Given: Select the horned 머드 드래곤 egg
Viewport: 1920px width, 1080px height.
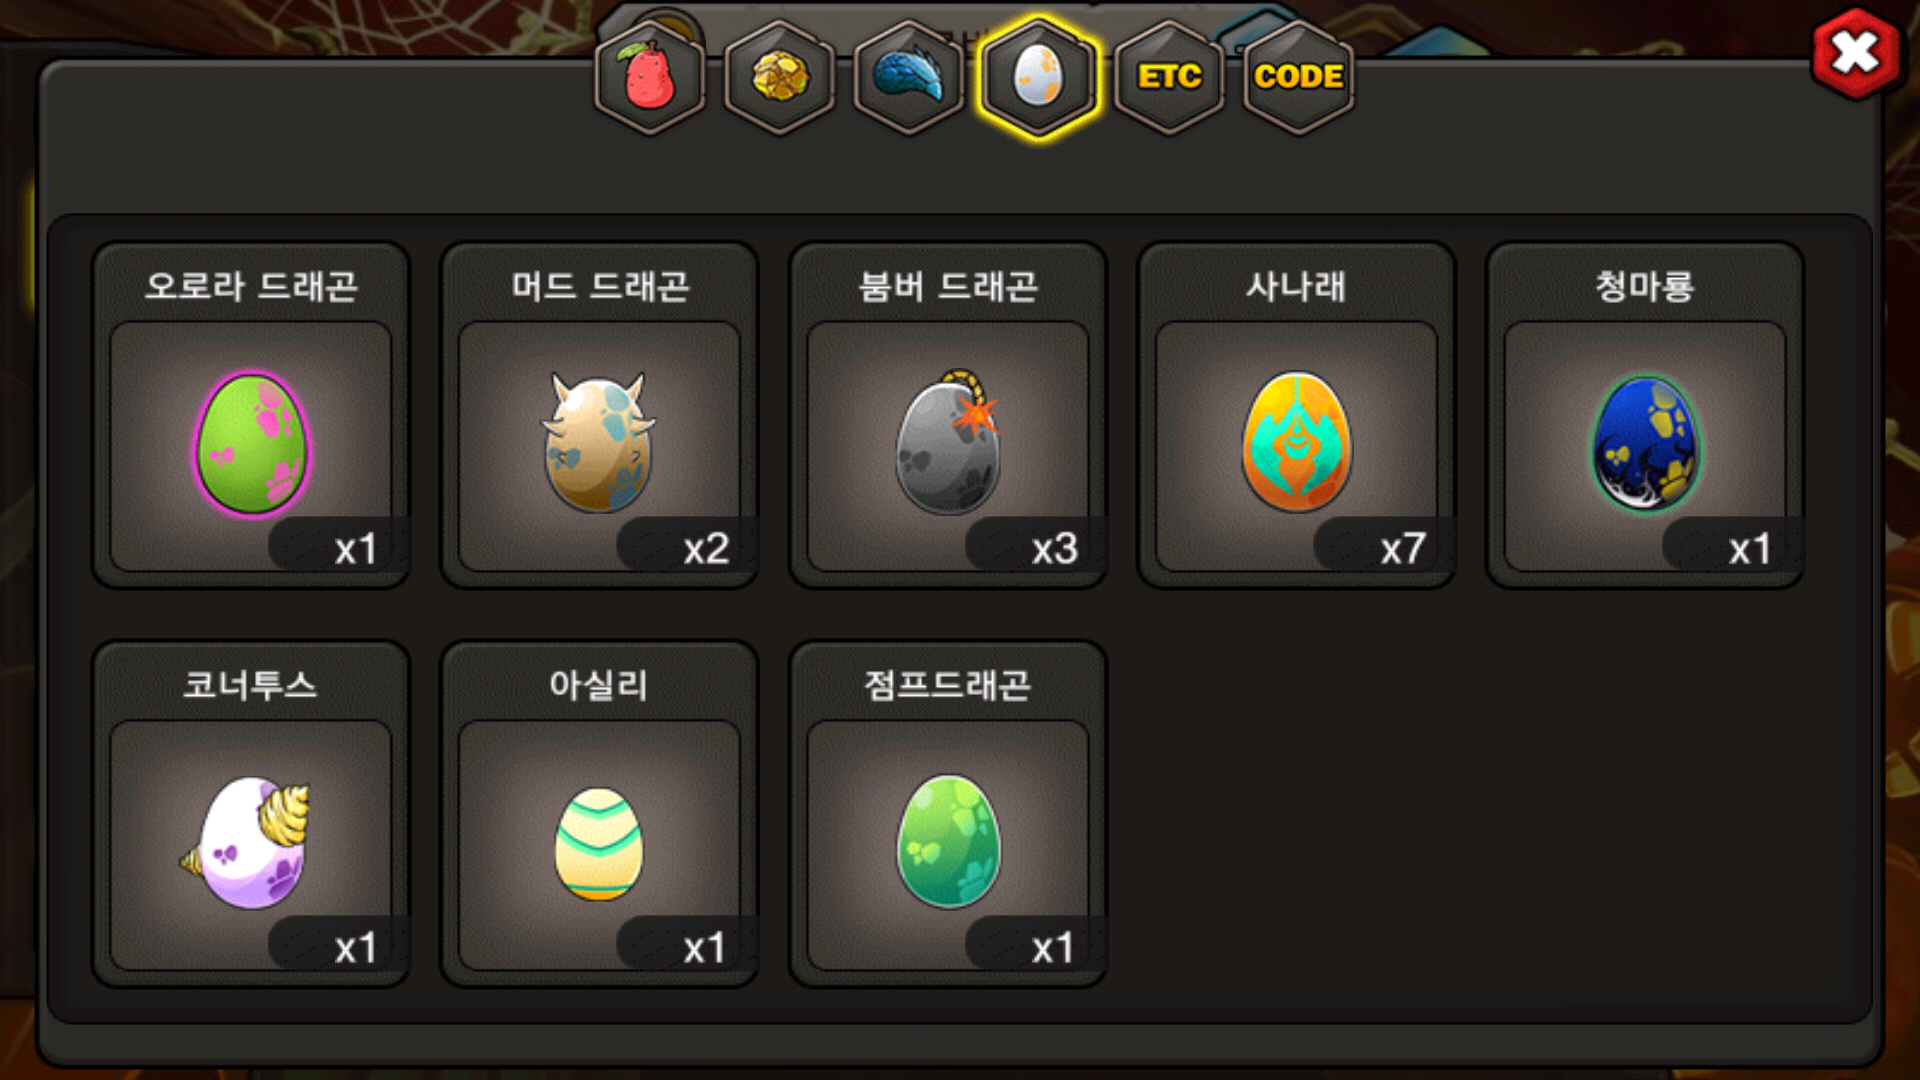Looking at the screenshot, I should [599, 442].
